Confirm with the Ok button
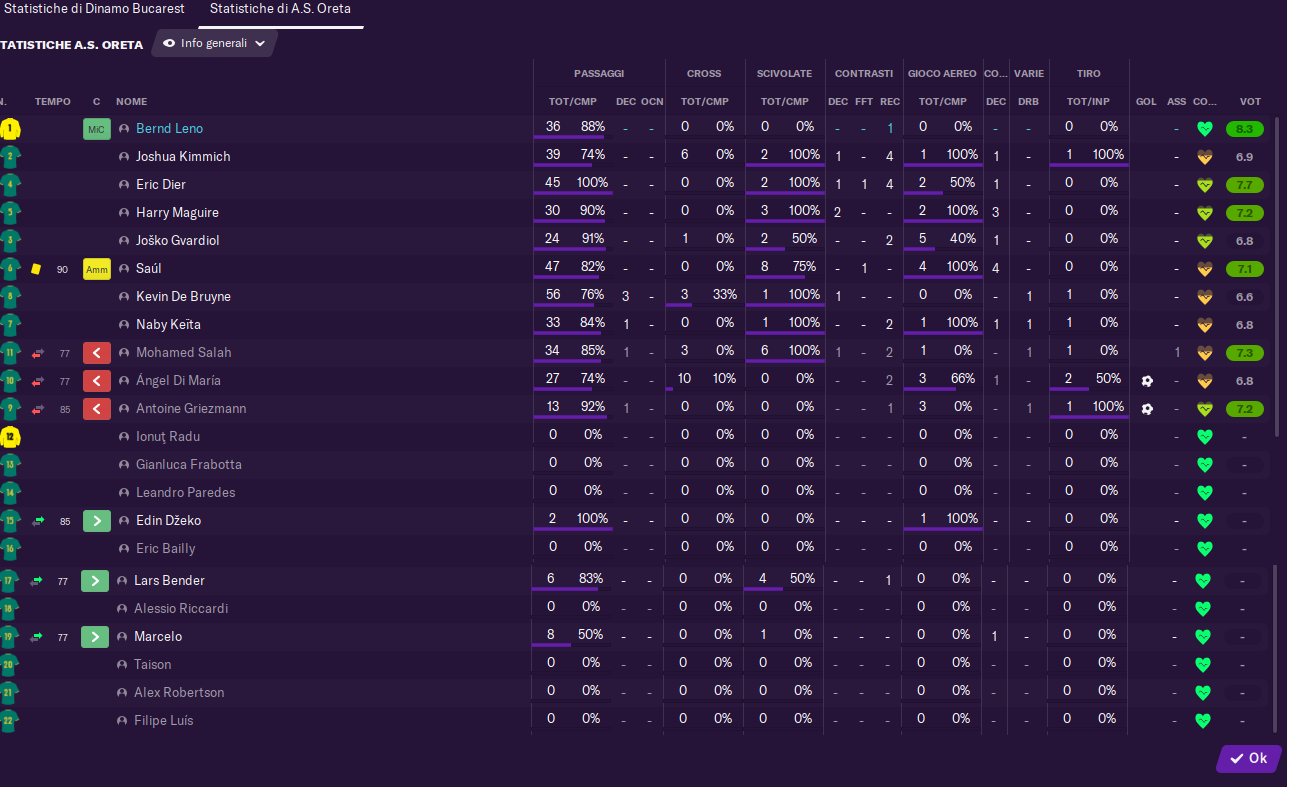1293x791 pixels. tap(1249, 758)
